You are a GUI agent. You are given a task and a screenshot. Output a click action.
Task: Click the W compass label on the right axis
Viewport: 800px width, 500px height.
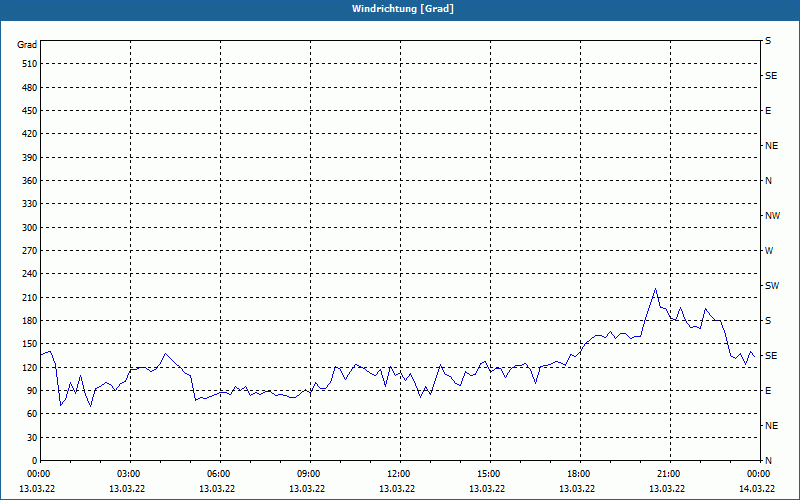(769, 251)
